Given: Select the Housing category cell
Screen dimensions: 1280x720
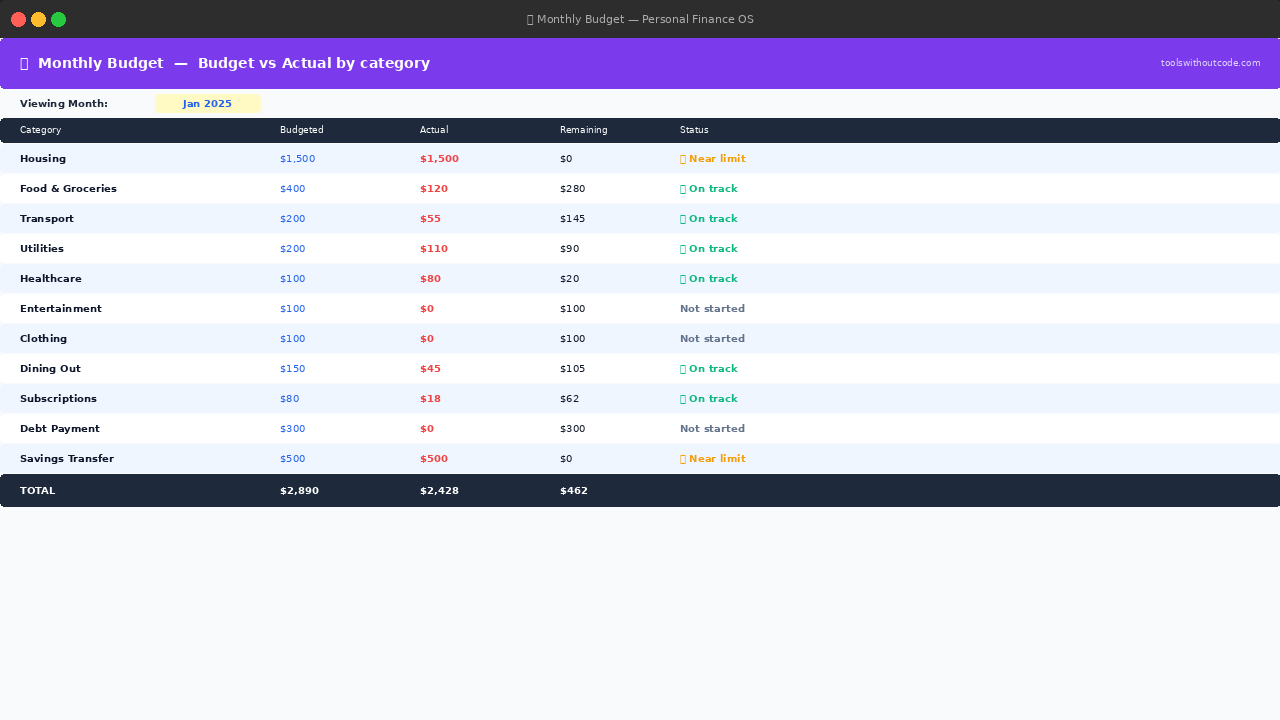Looking at the screenshot, I should pos(43,159).
